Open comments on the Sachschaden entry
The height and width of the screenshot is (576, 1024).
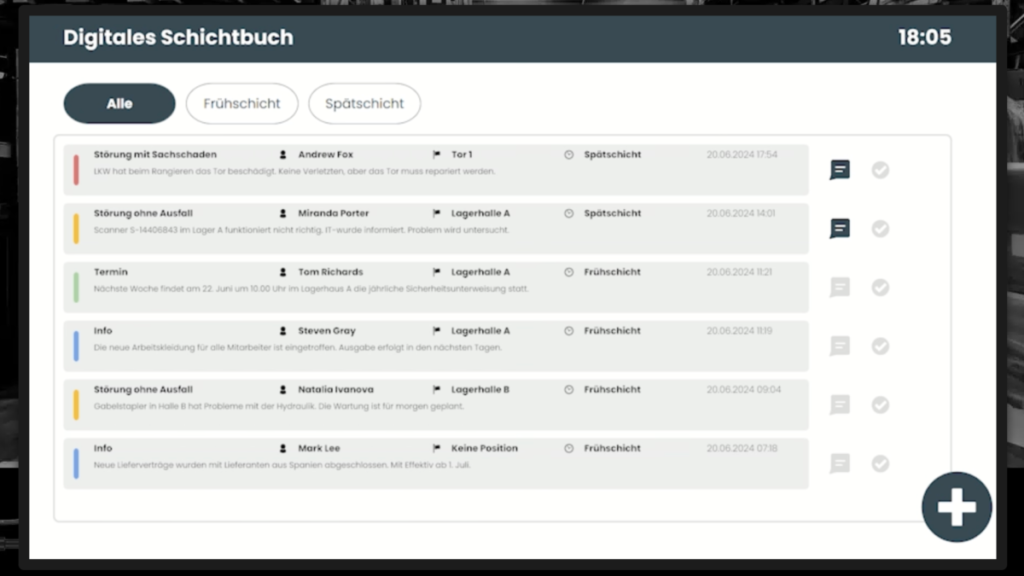coord(839,170)
